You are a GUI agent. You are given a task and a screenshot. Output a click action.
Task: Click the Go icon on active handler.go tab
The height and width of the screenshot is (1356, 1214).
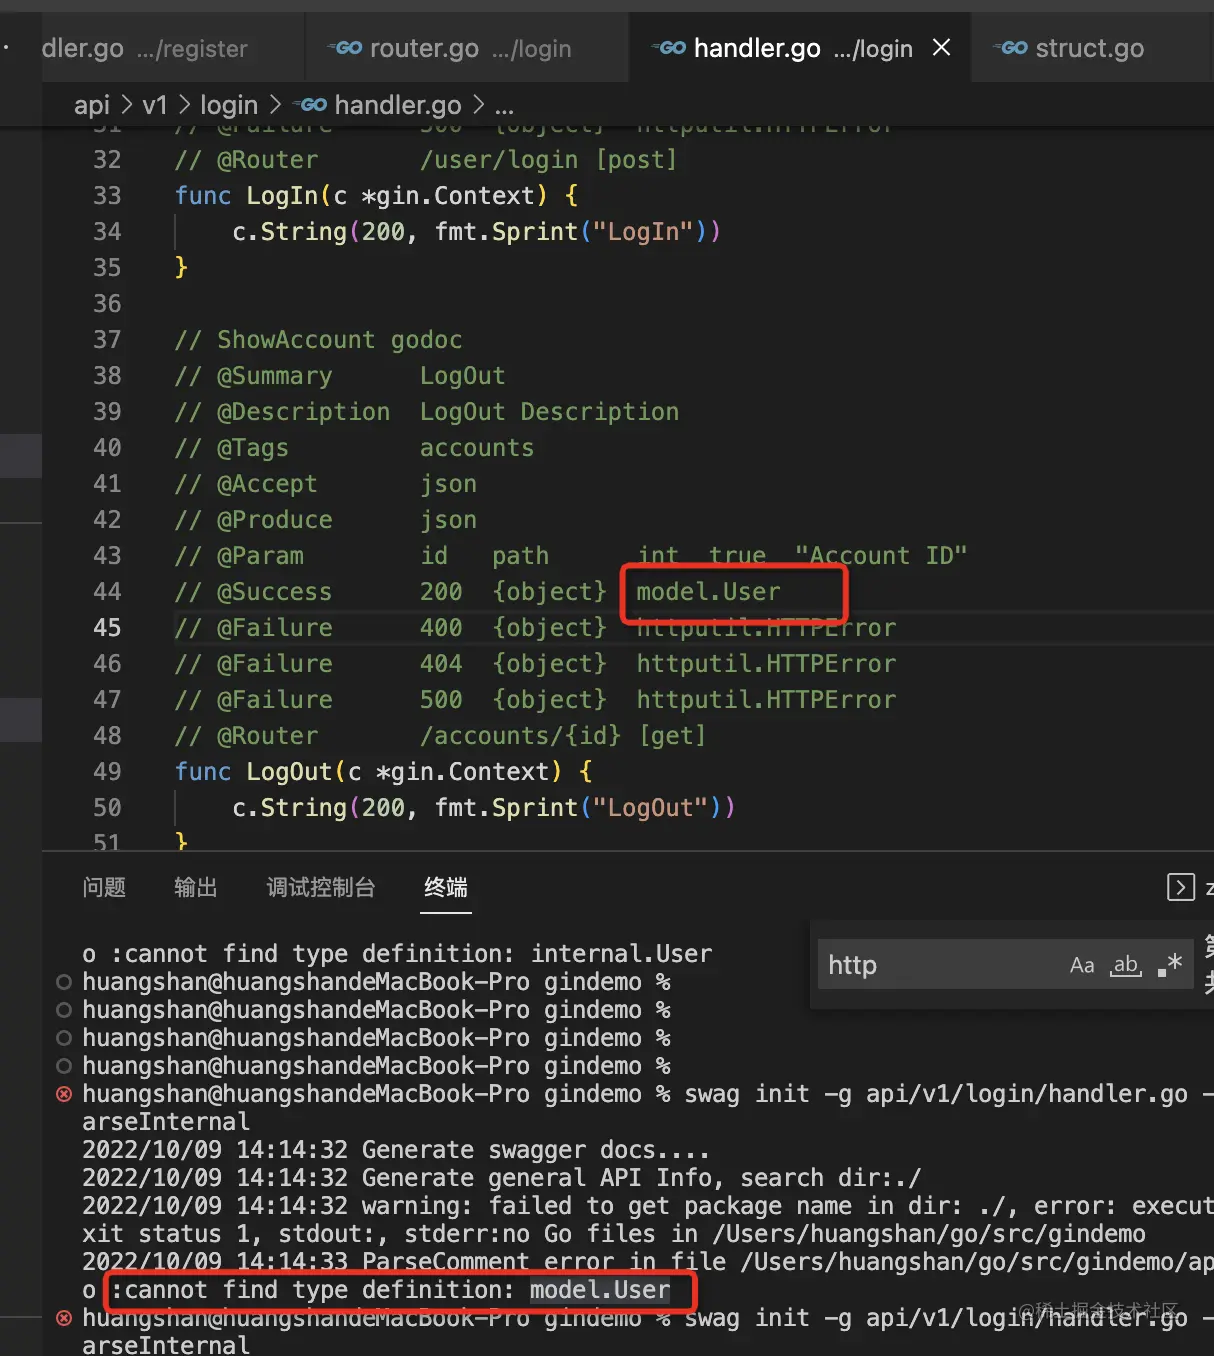click(669, 48)
